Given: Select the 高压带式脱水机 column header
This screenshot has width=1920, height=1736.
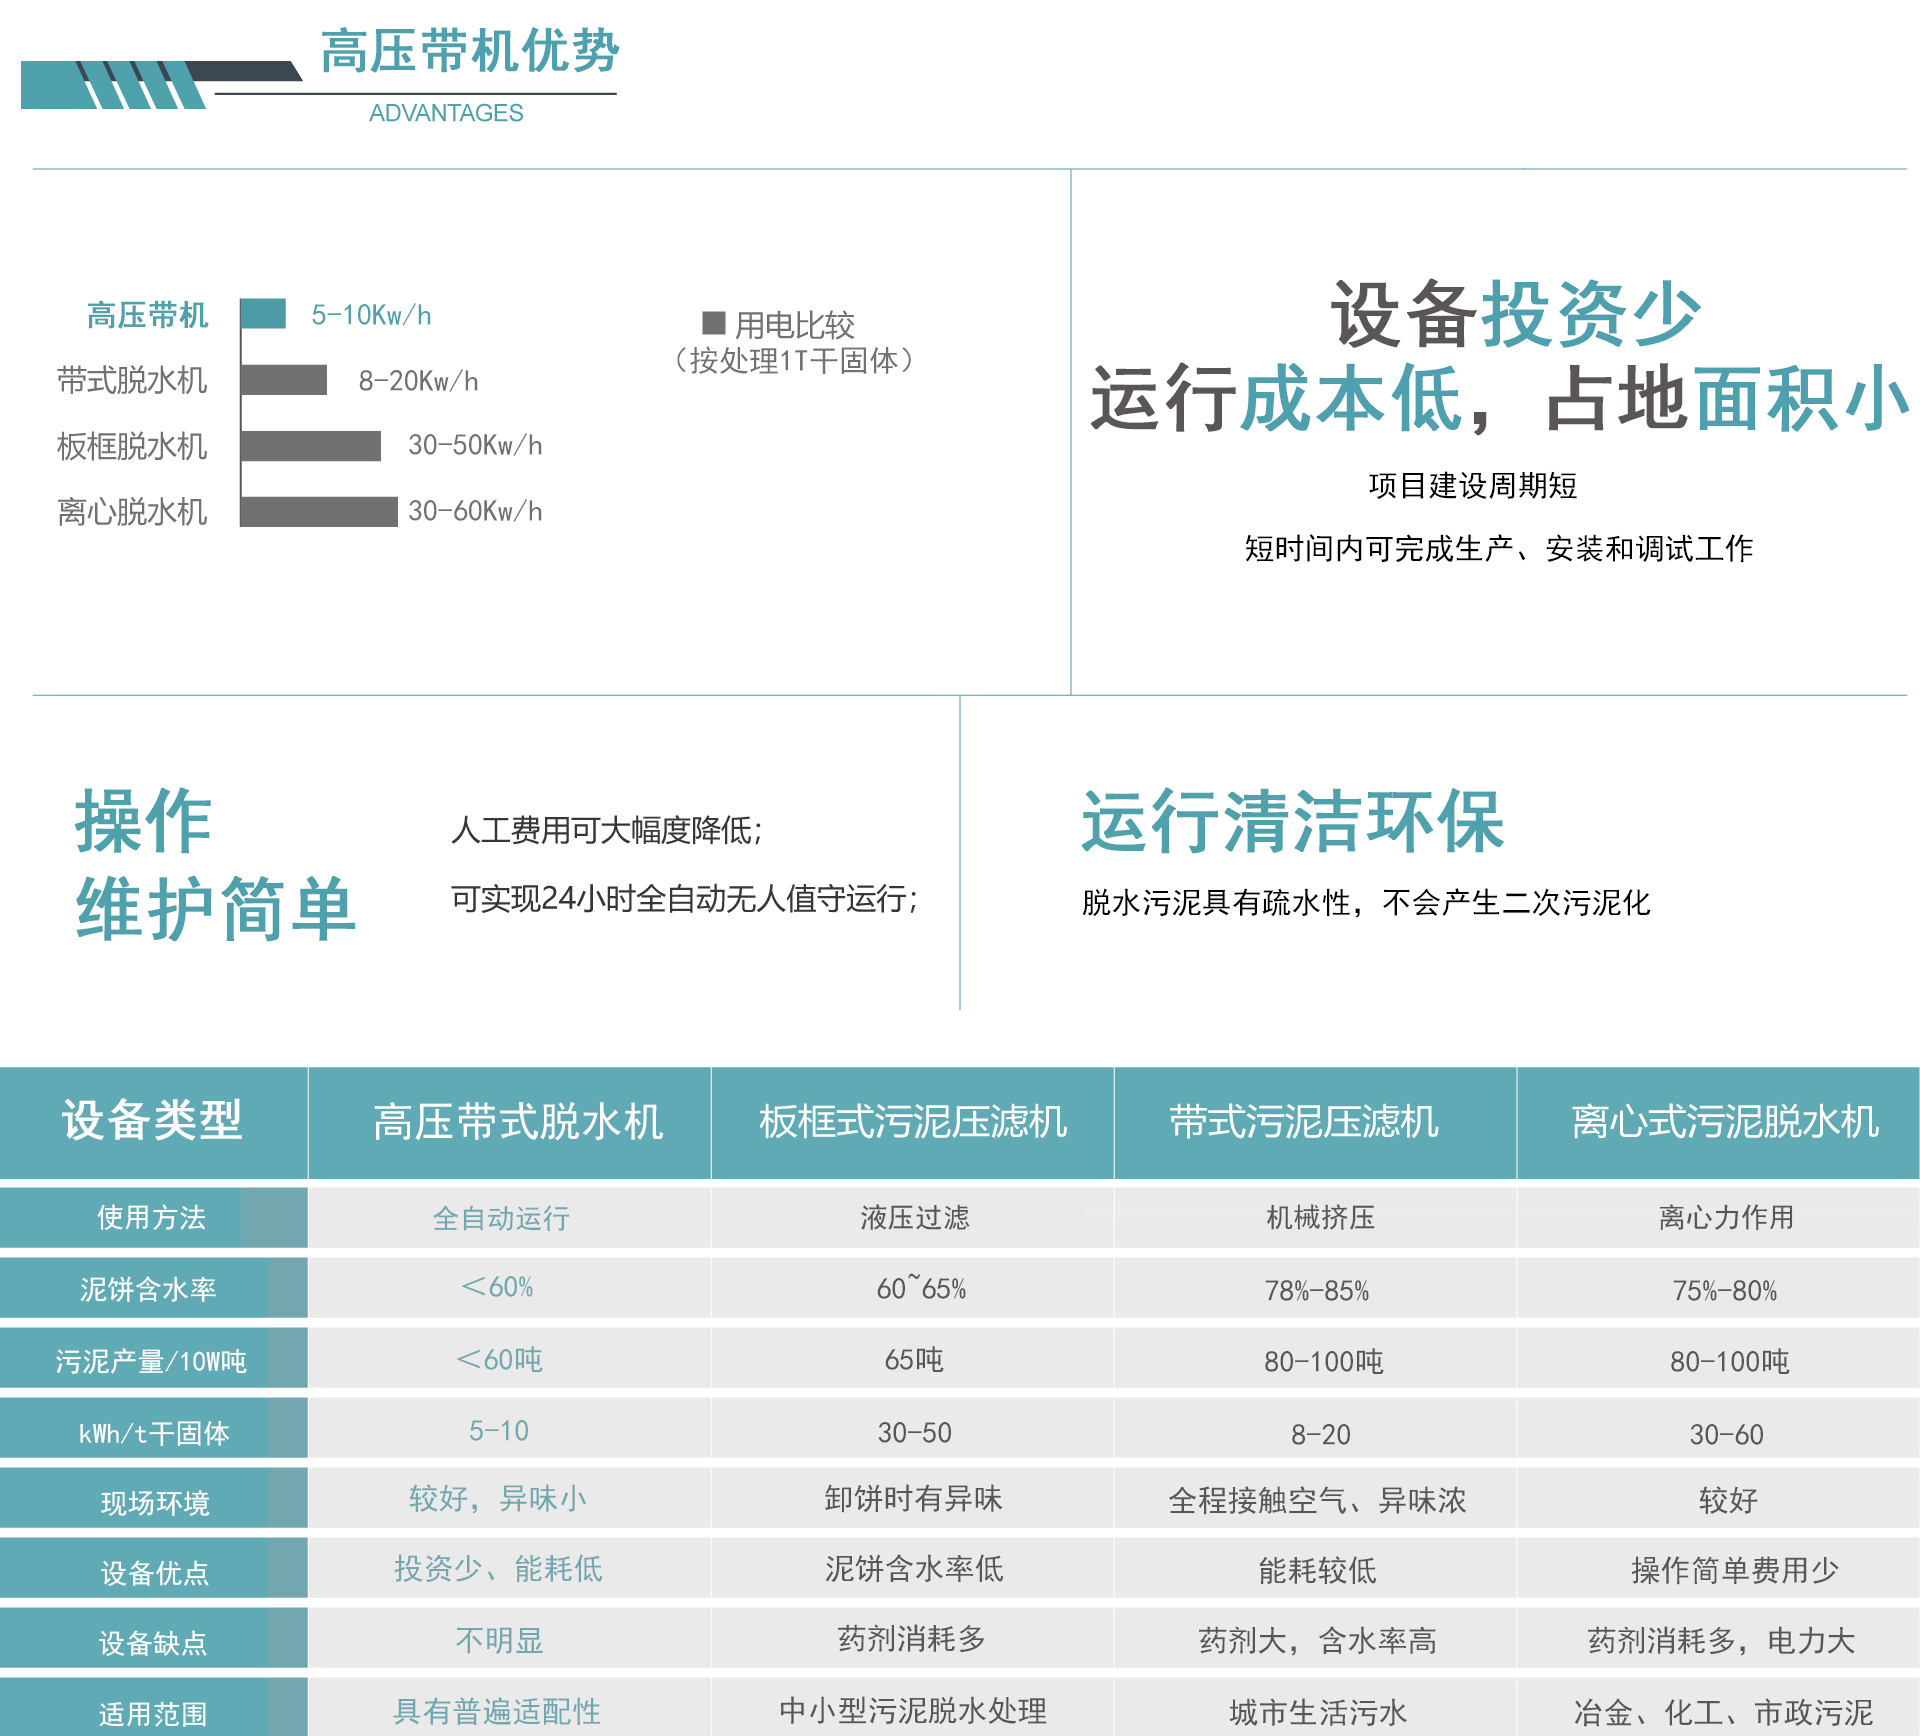Looking at the screenshot, I should (x=518, y=1122).
